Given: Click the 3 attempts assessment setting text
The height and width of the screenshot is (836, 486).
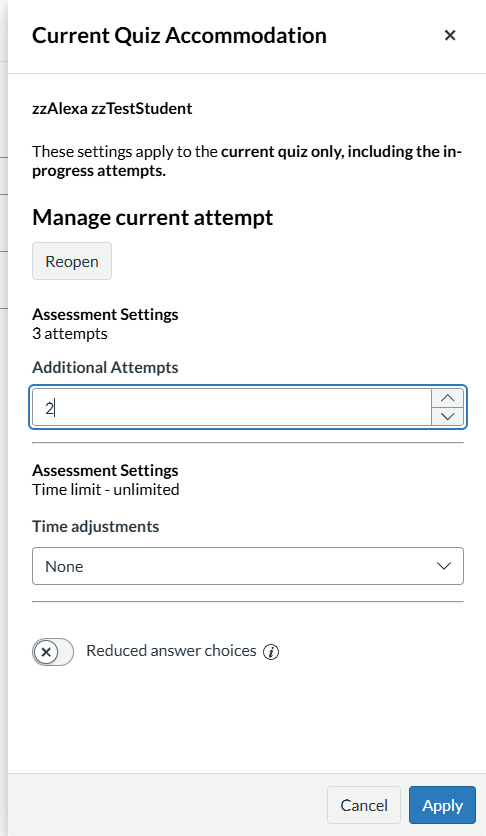Looking at the screenshot, I should click(x=70, y=334).
